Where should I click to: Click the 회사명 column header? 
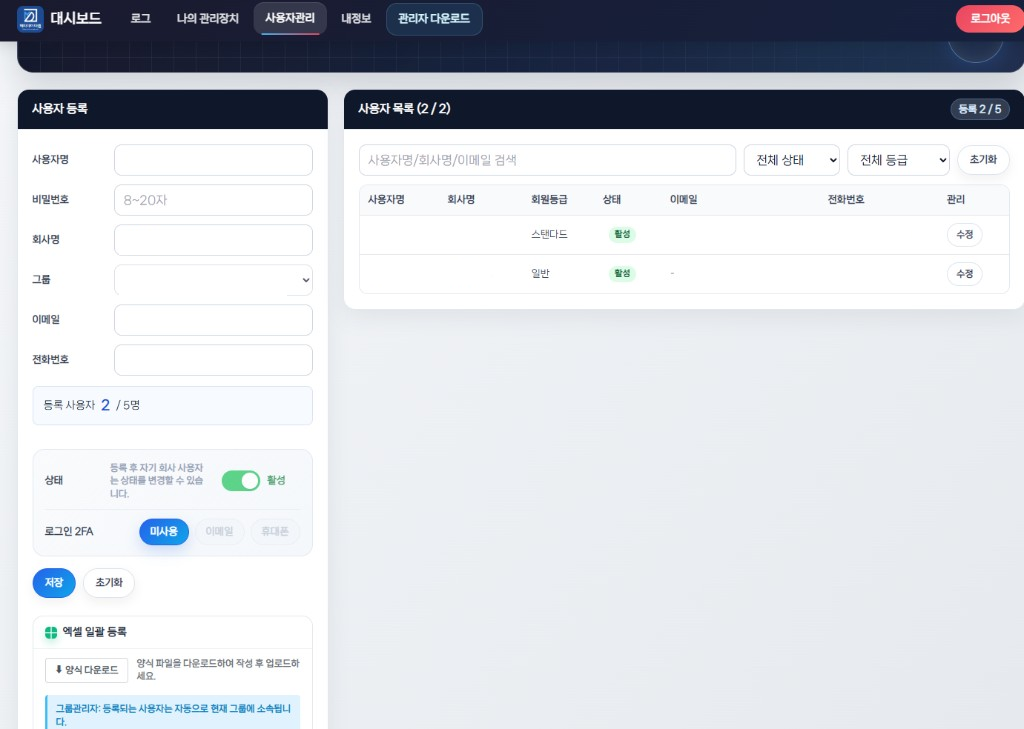tap(461, 200)
